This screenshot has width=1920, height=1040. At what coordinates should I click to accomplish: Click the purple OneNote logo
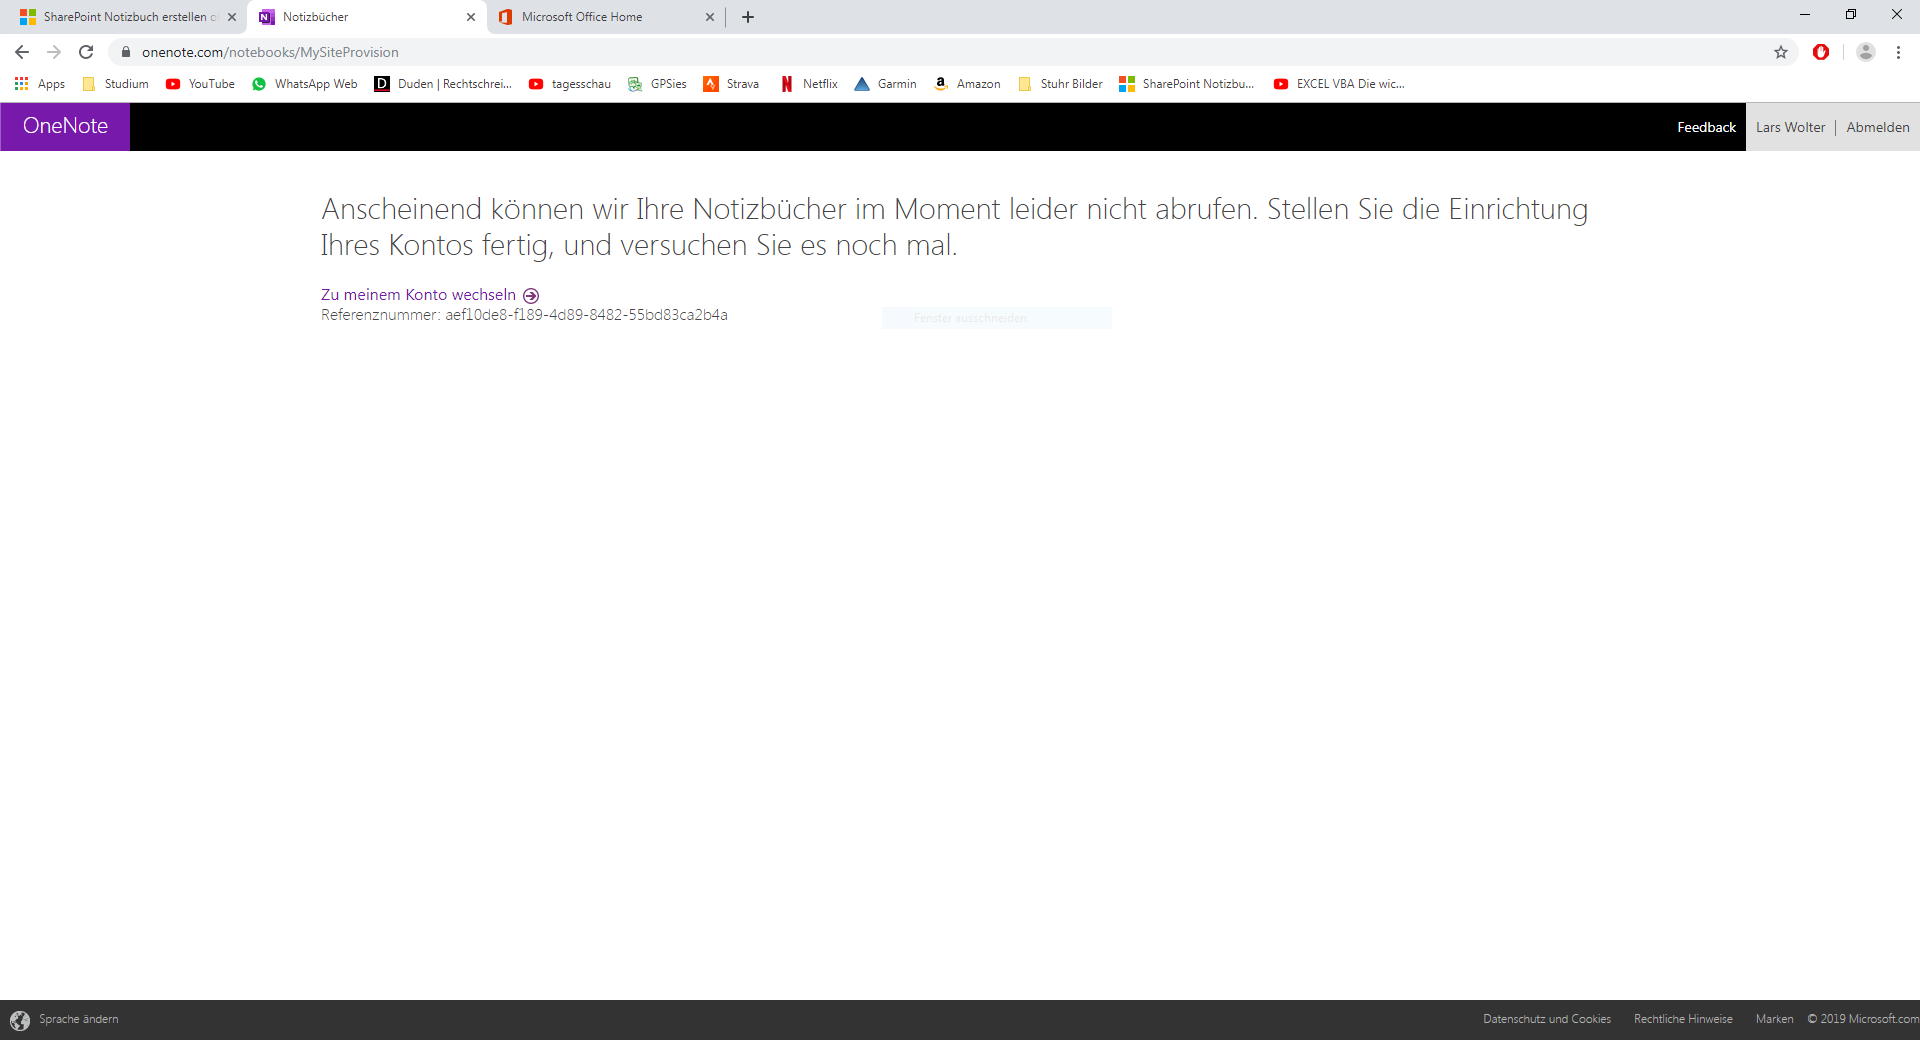pos(65,126)
